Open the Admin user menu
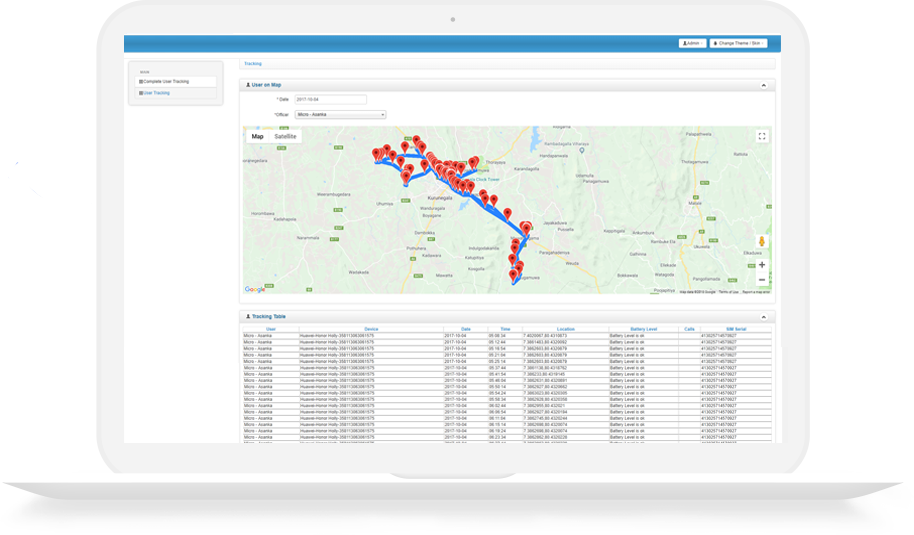Screen dimensions: 914x535 692,44
